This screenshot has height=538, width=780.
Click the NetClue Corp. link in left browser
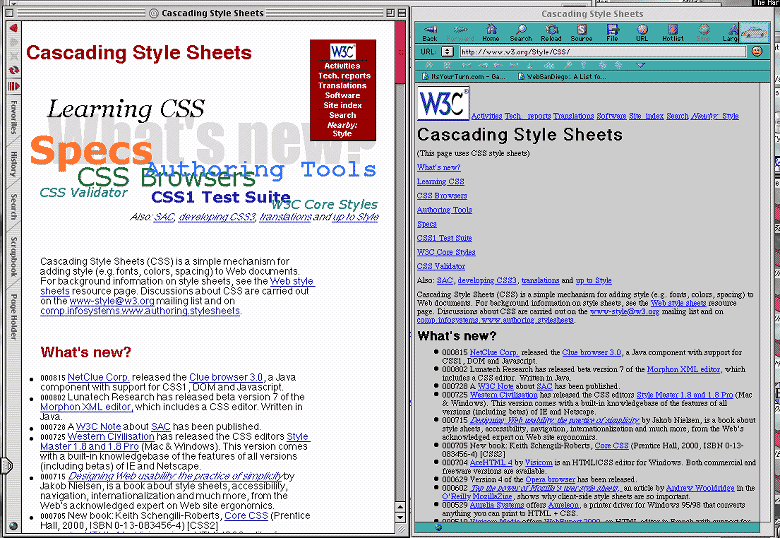[x=98, y=377]
